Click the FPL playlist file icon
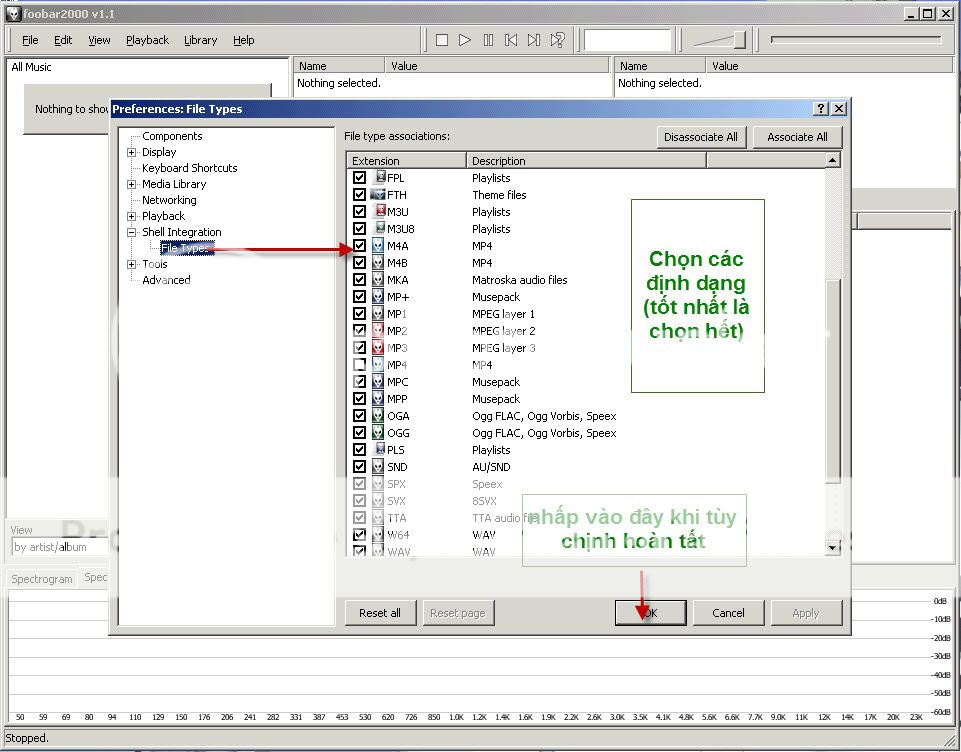Screen dimensions: 961x752 pos(379,178)
